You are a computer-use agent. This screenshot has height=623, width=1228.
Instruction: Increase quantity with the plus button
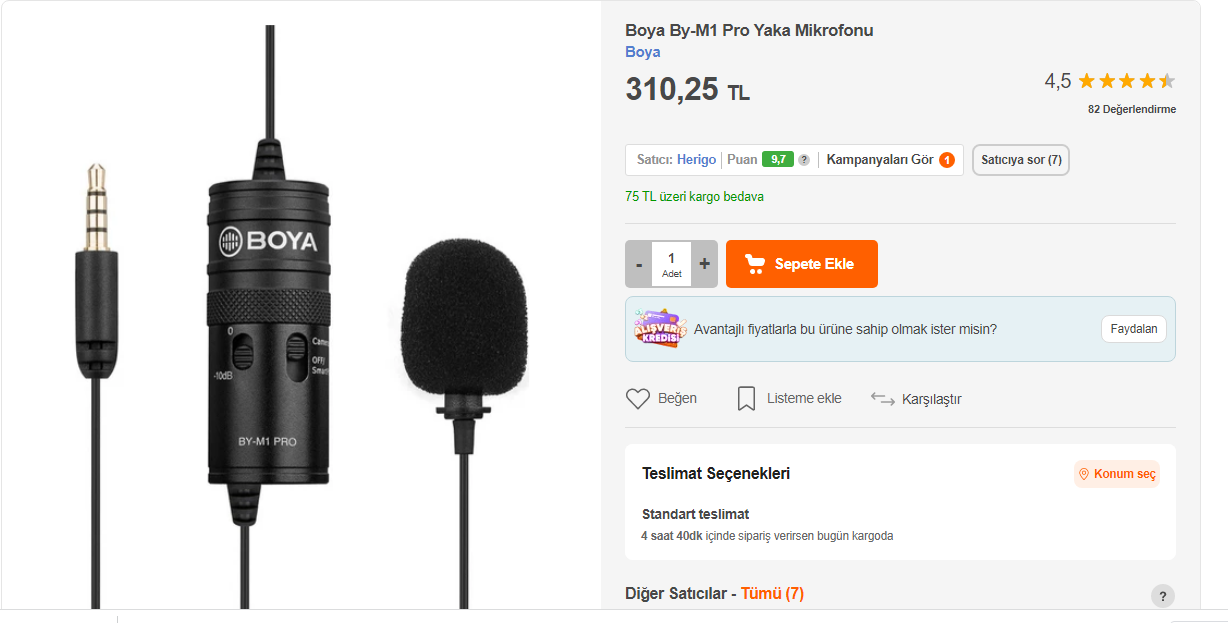pos(705,264)
